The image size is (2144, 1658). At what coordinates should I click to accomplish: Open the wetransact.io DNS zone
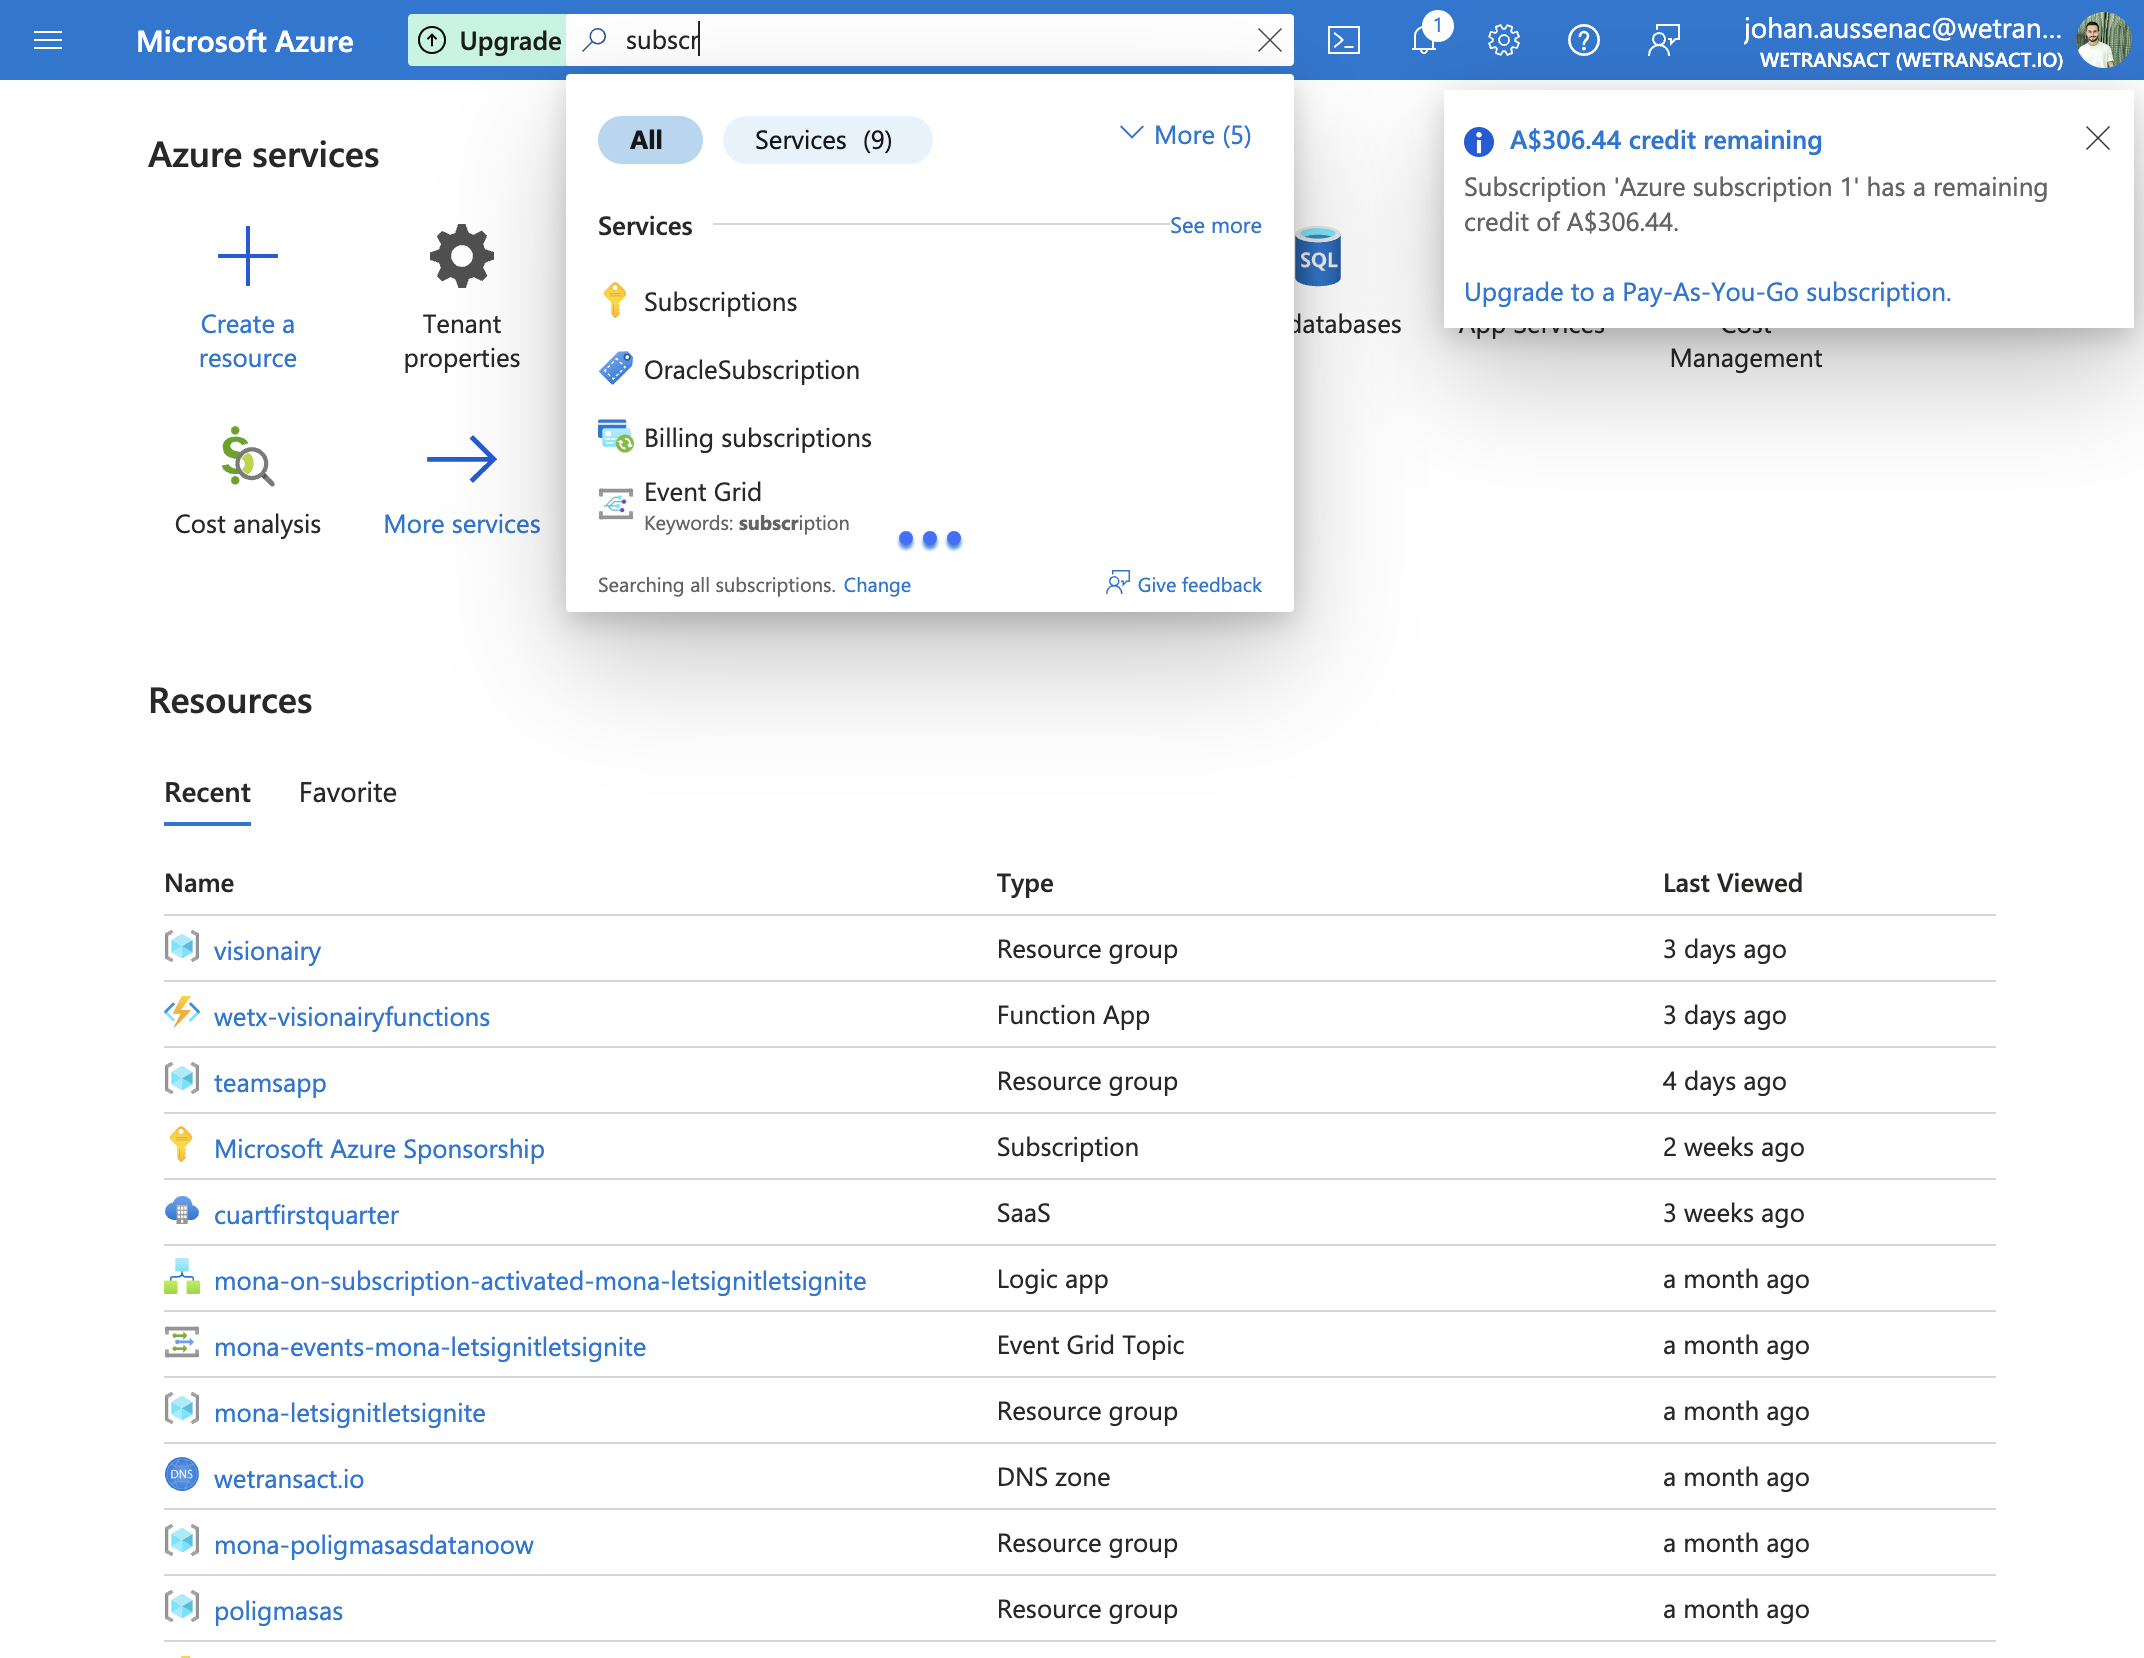[x=289, y=1478]
